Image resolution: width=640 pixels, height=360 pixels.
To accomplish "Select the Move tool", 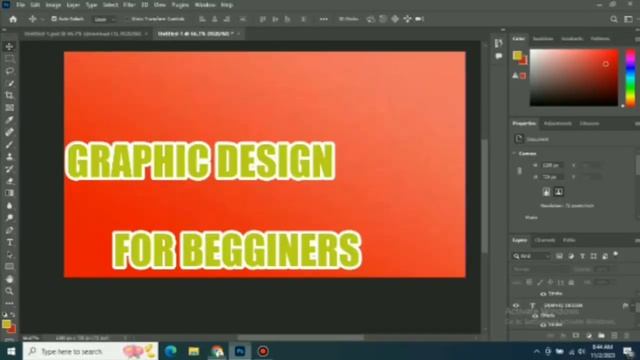I will pyautogui.click(x=9, y=47).
